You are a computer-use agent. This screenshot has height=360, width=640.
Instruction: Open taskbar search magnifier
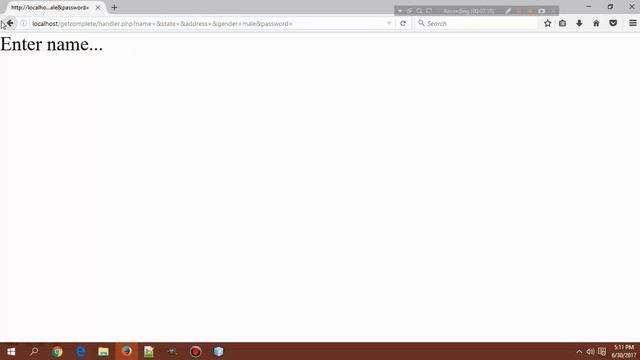pos(34,351)
